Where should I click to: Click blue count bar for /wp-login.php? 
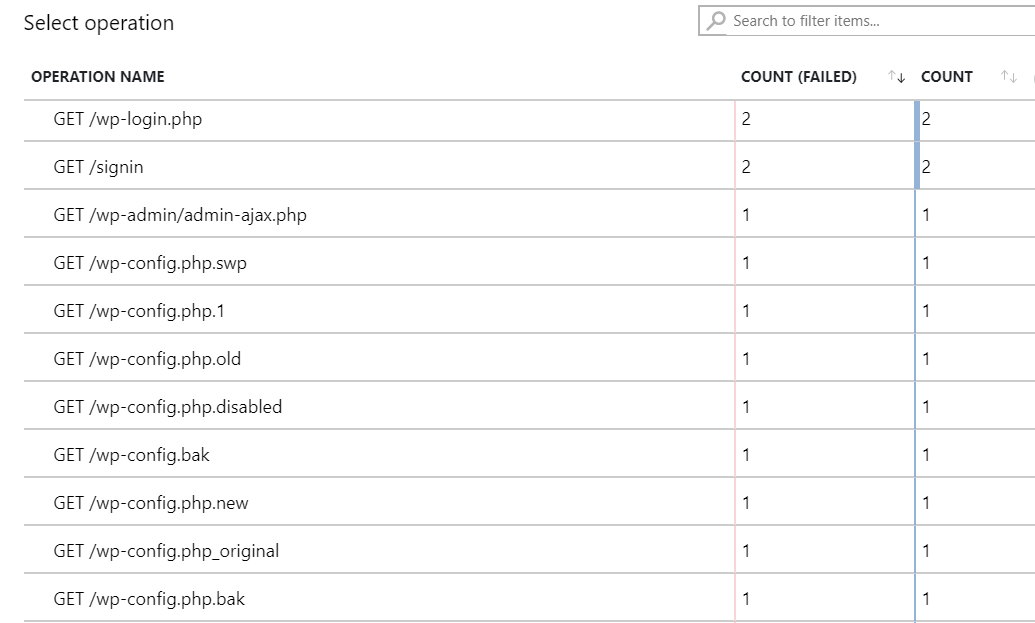pyautogui.click(x=917, y=120)
